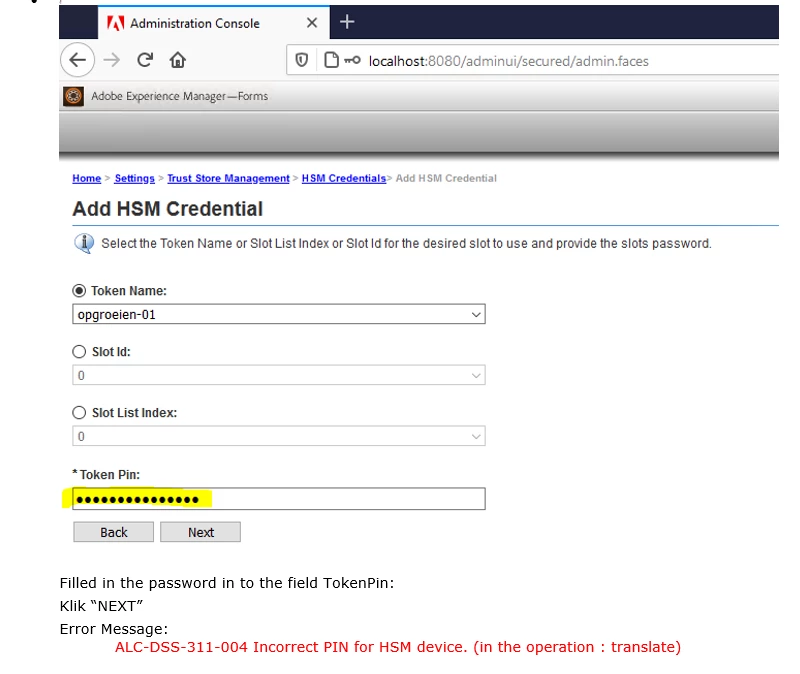Open the browser home page icon
Image resolution: width=800 pixels, height=674 pixels.
click(178, 60)
